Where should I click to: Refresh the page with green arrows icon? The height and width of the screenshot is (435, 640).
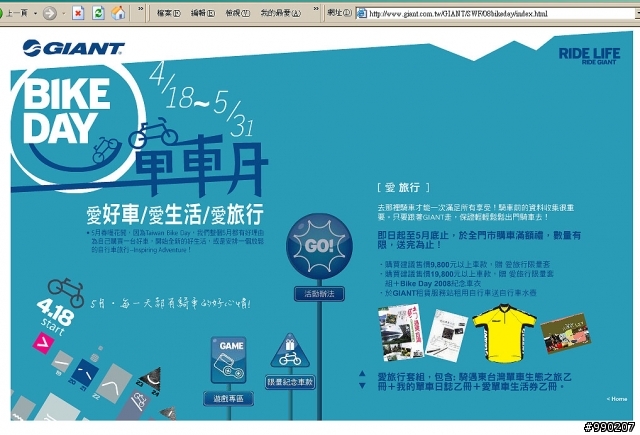click(98, 13)
